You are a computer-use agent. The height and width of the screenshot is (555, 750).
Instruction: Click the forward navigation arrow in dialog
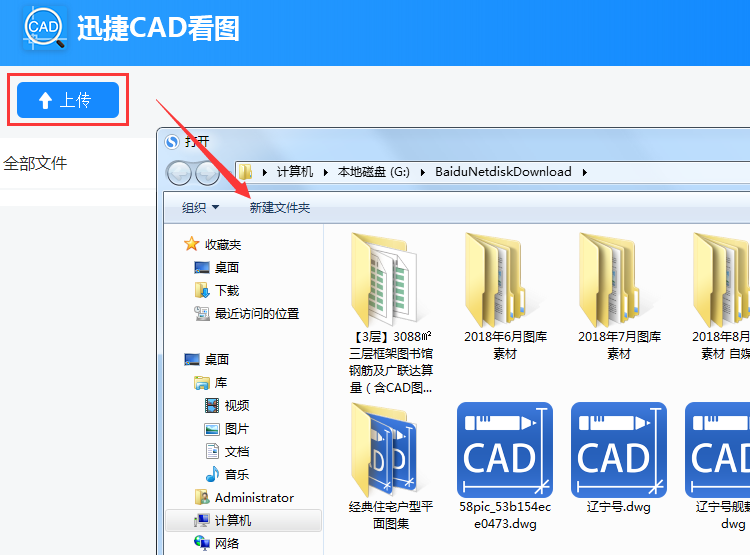pos(207,173)
